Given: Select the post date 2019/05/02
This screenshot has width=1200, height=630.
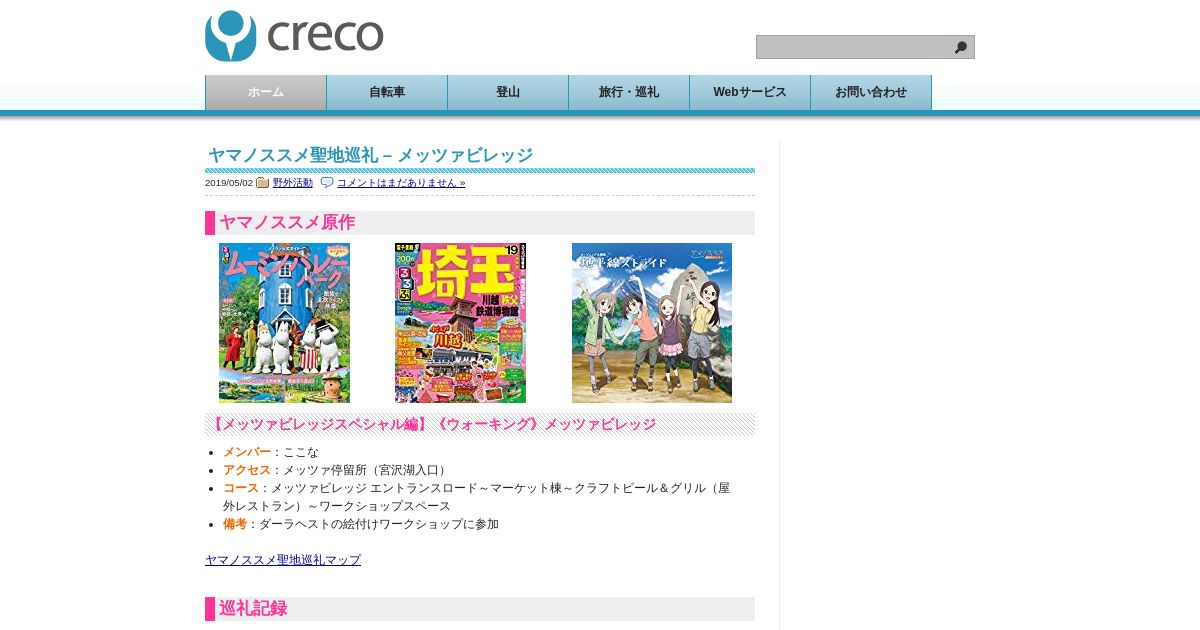Looking at the screenshot, I should pos(229,183).
